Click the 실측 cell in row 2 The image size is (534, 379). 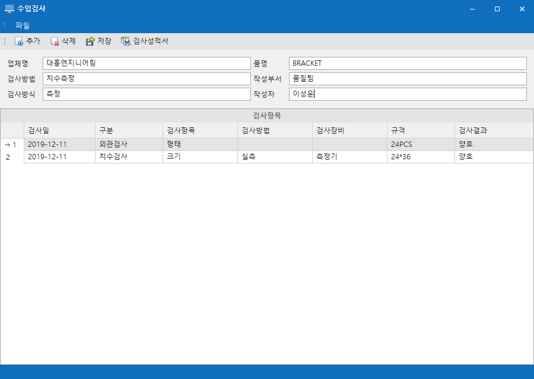pos(275,157)
